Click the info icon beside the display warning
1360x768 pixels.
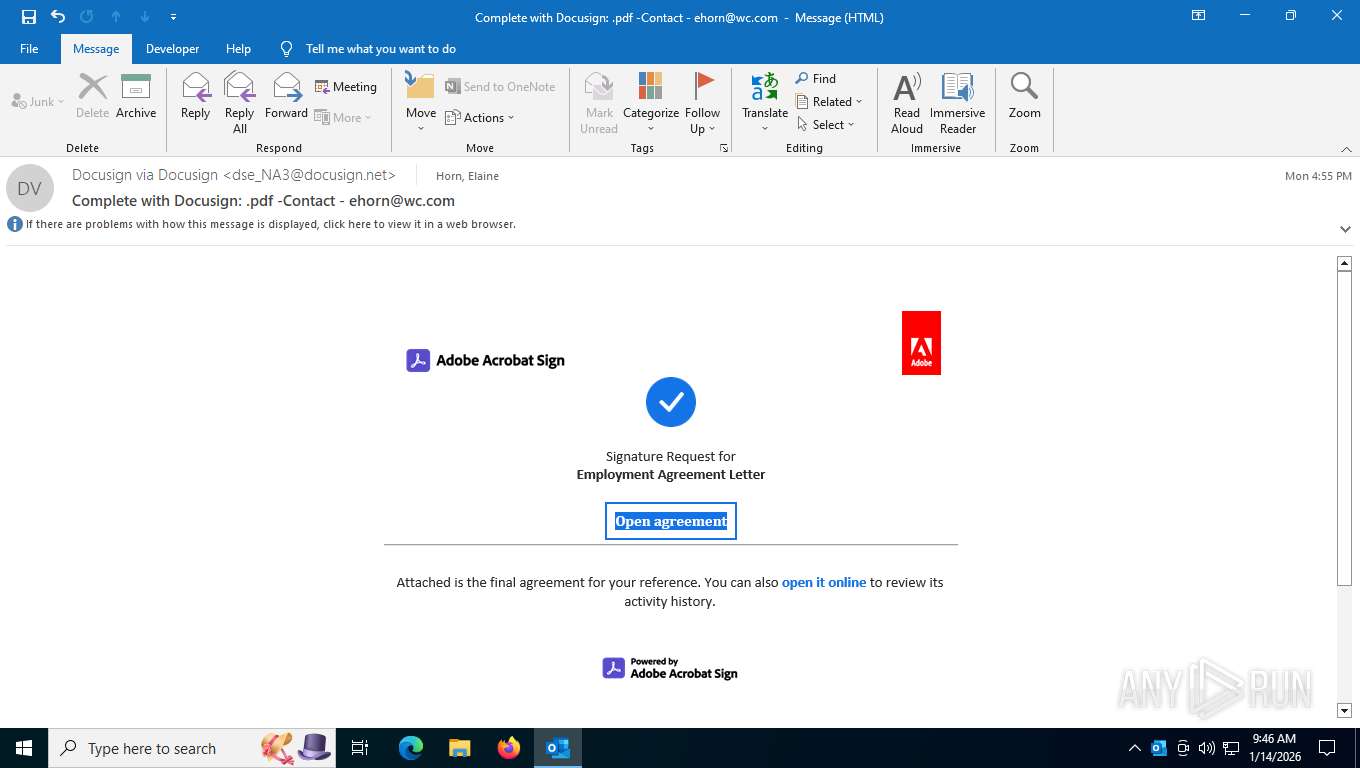point(15,224)
